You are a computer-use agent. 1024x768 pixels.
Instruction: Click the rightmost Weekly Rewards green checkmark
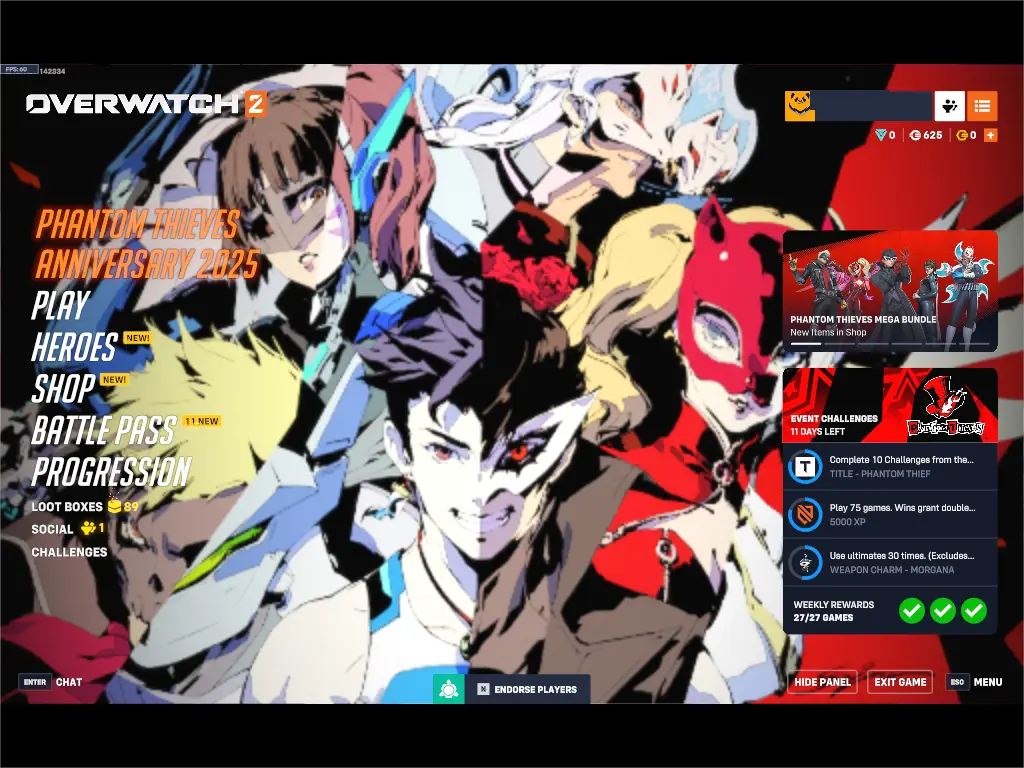tap(974, 611)
